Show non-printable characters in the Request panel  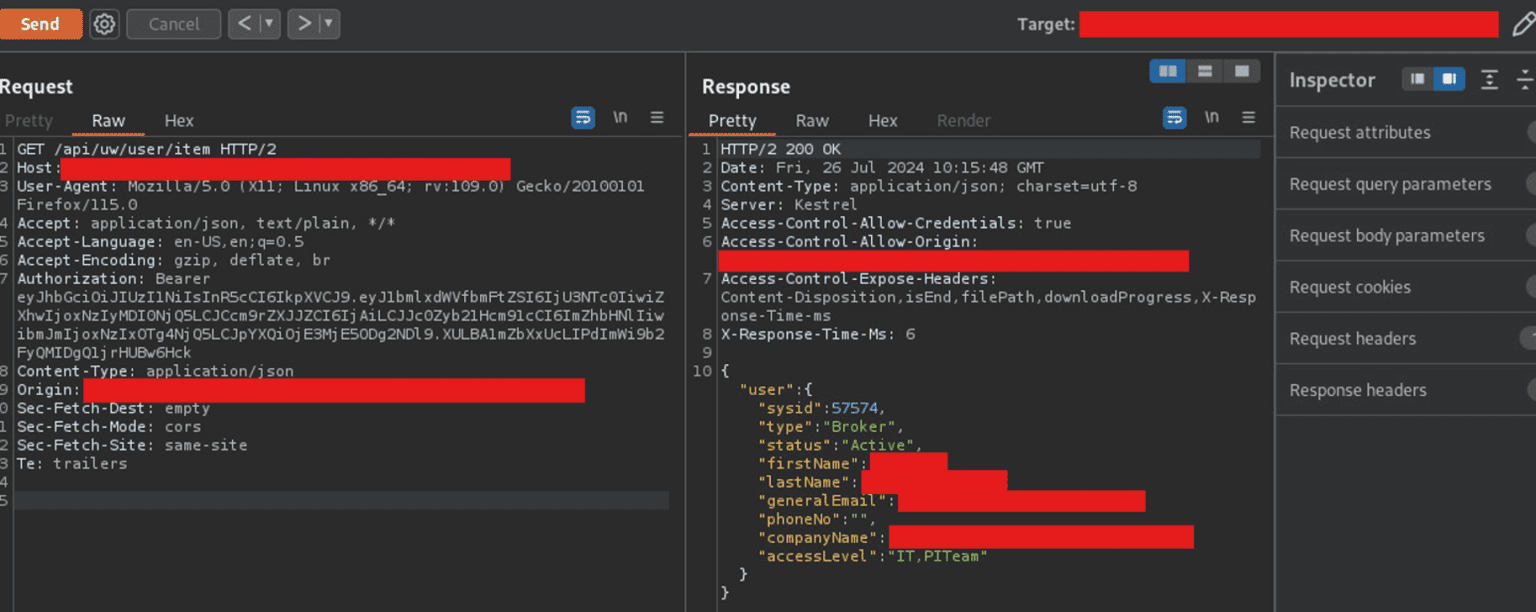click(x=620, y=117)
